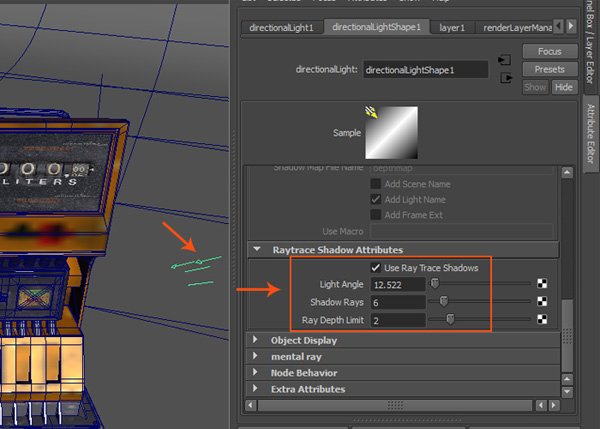Click the horizontal scrollbar thumb
The width and height of the screenshot is (600, 429).
[395, 405]
